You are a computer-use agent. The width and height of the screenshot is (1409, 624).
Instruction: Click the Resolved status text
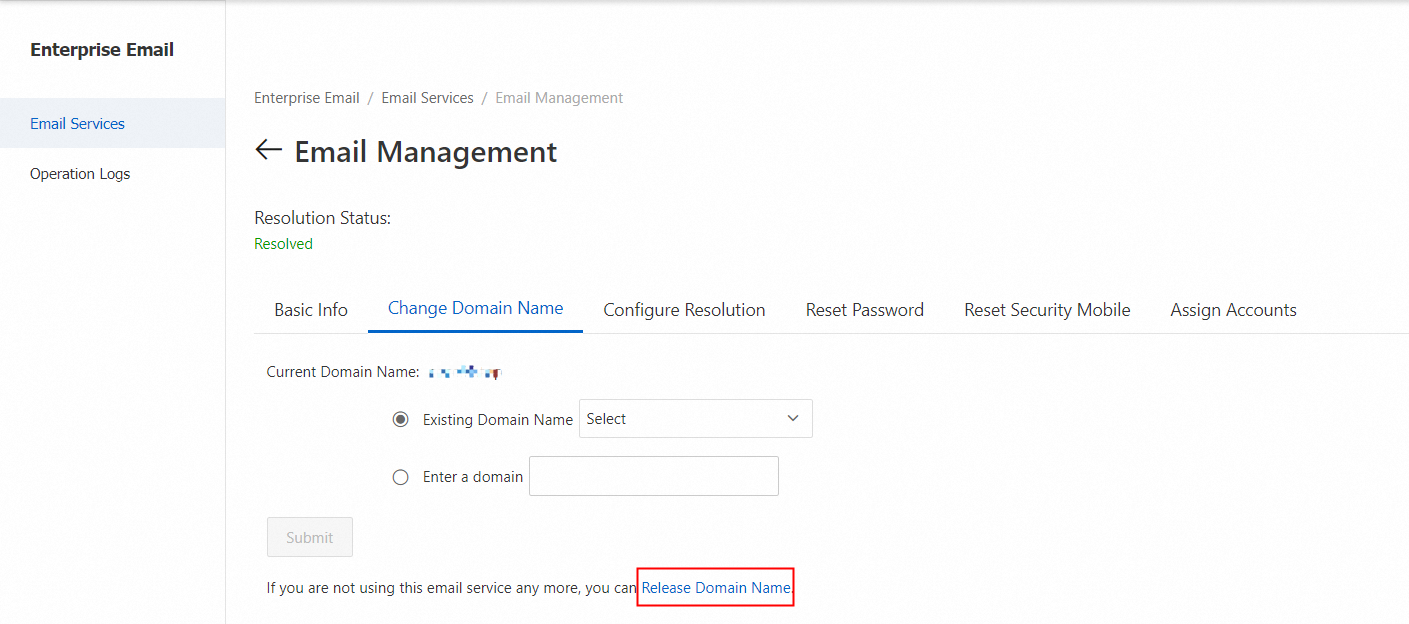pyautogui.click(x=283, y=244)
